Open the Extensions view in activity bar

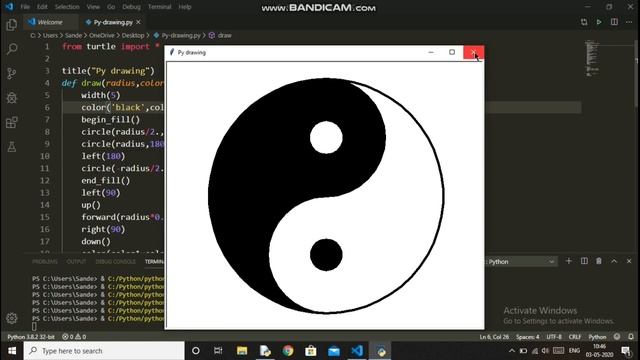click(11, 122)
